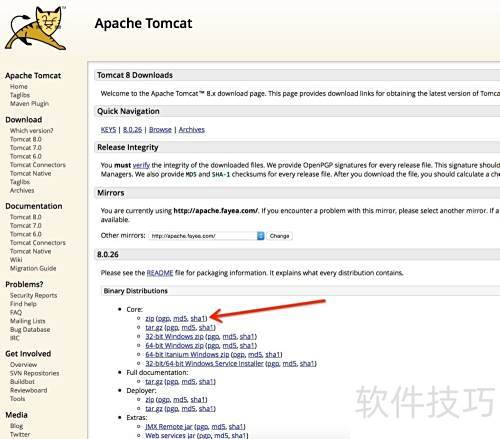Download the 32-bit Windows zip
The width and height of the screenshot is (500, 439).
pyautogui.click(x=174, y=337)
